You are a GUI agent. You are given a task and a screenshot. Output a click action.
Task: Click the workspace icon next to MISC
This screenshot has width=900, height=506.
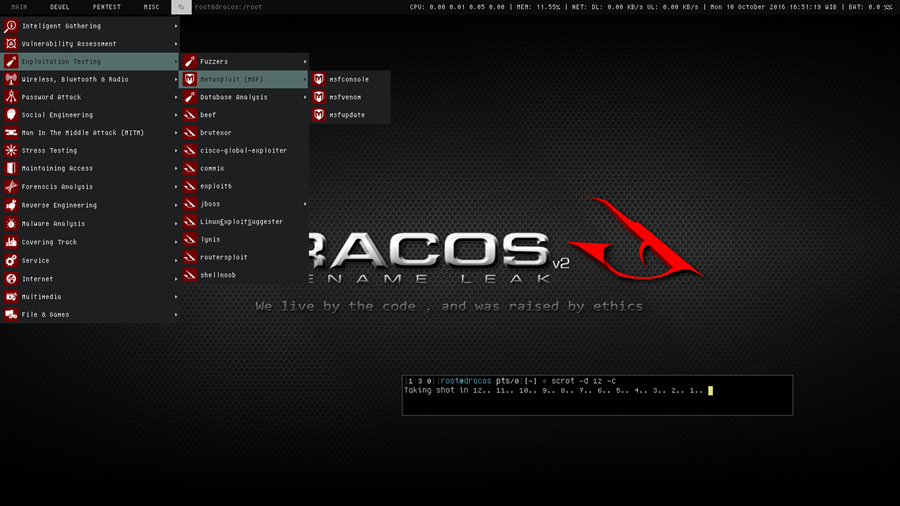(181, 7)
